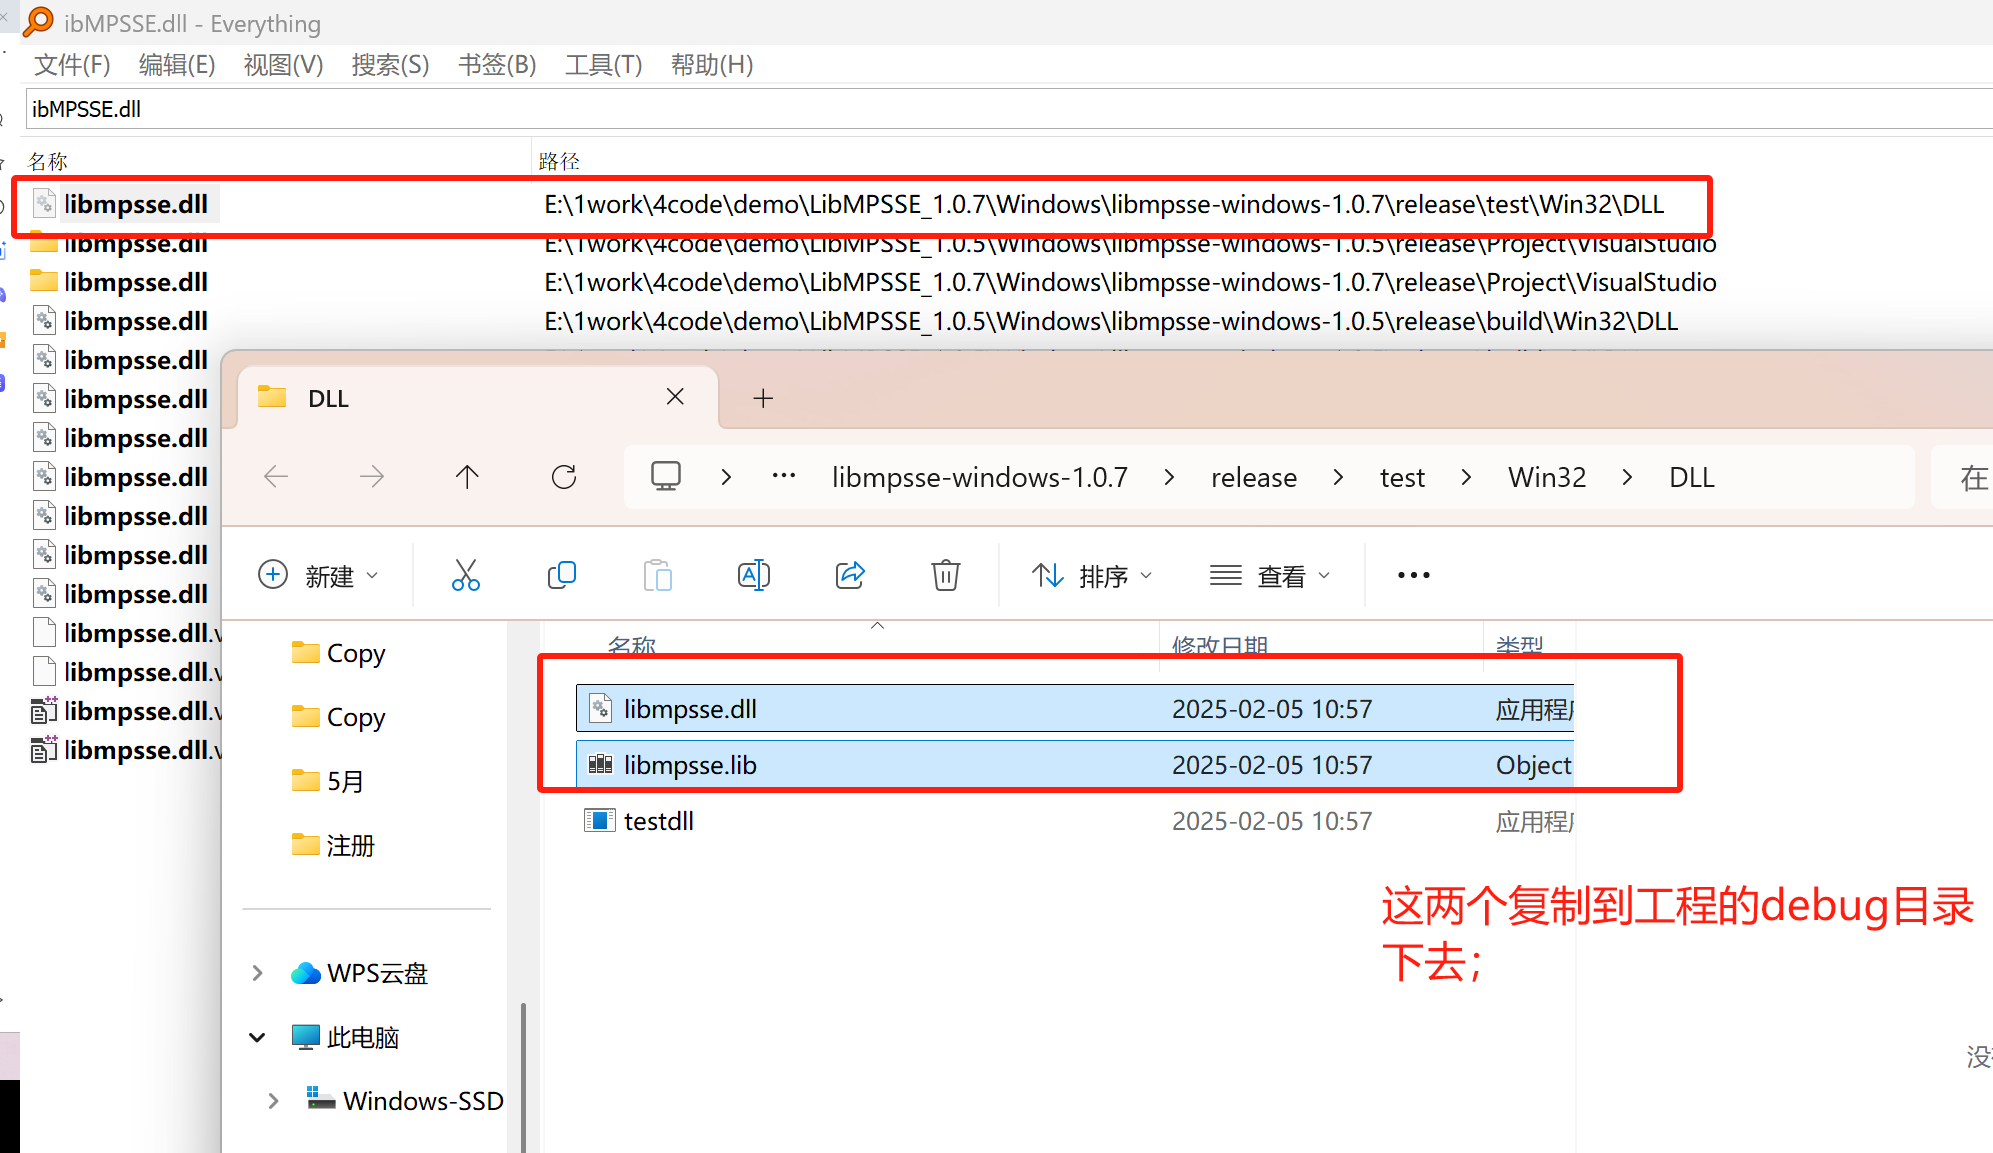Image resolution: width=1993 pixels, height=1153 pixels.
Task: Click the release breadcrumb segment
Action: click(x=1253, y=478)
